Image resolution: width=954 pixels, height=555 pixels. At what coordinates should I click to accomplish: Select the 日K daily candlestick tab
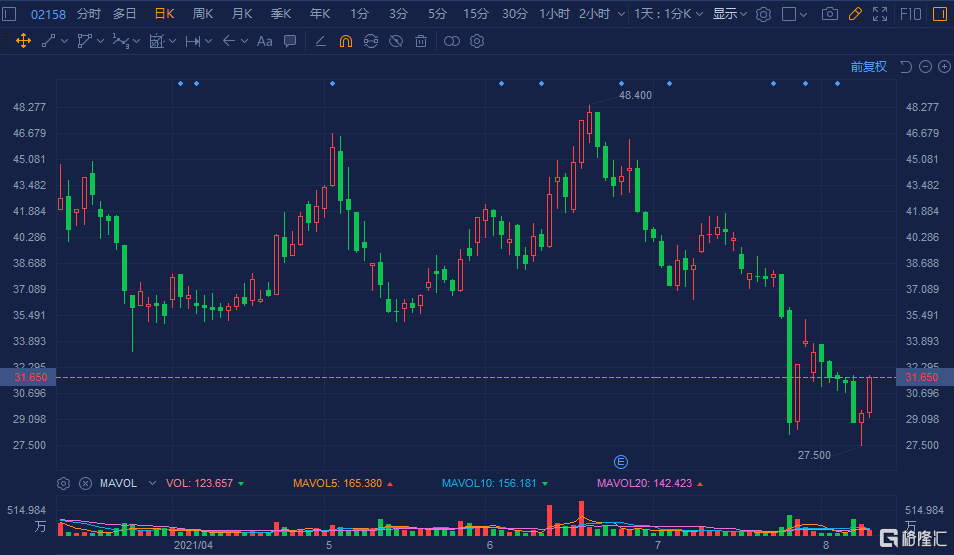point(164,13)
